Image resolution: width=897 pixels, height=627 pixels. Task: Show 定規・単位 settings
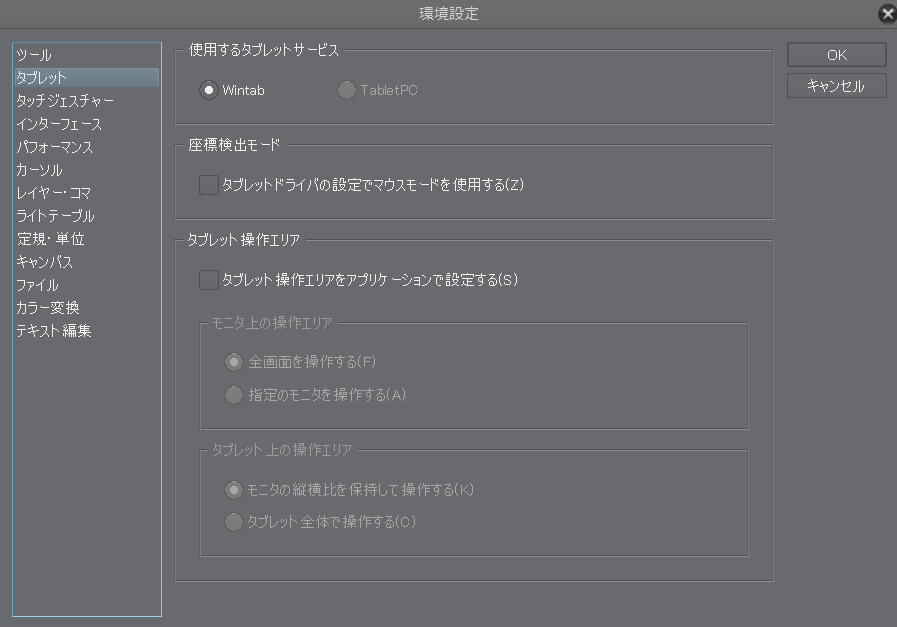(50, 239)
